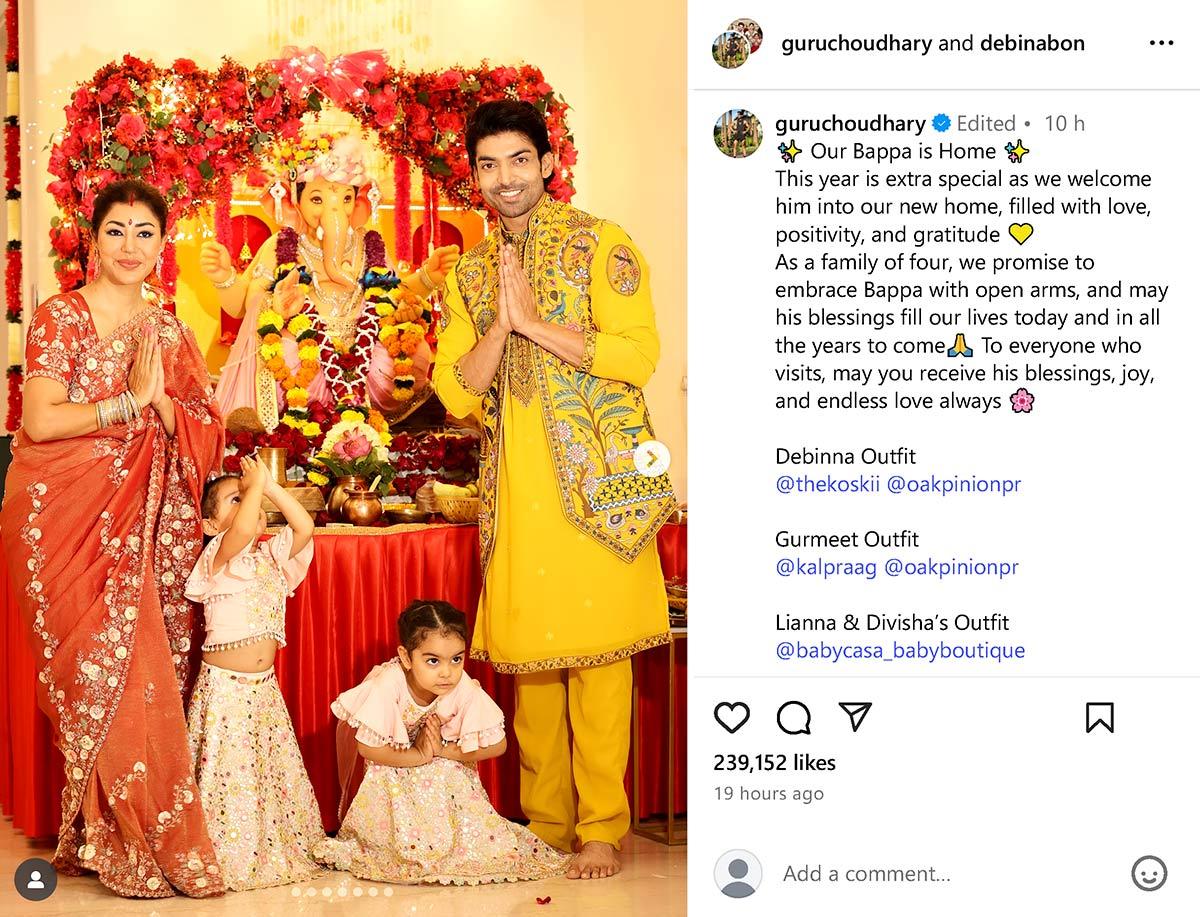Open the stacked profile avatars in header
1200x917 pixels.
[738, 43]
